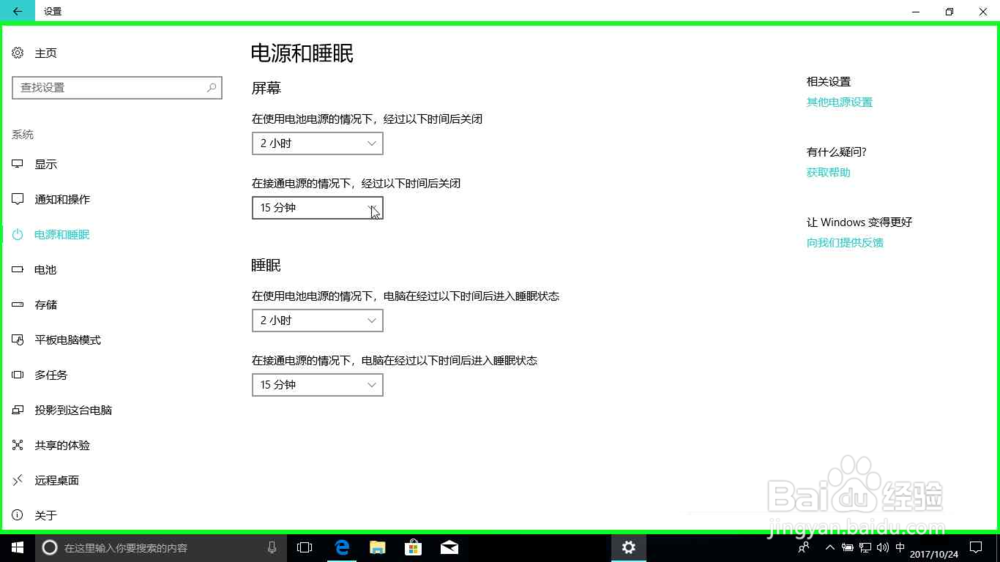The height and width of the screenshot is (562, 1000).
Task: Open 其他电源设置 link
Action: (x=839, y=102)
